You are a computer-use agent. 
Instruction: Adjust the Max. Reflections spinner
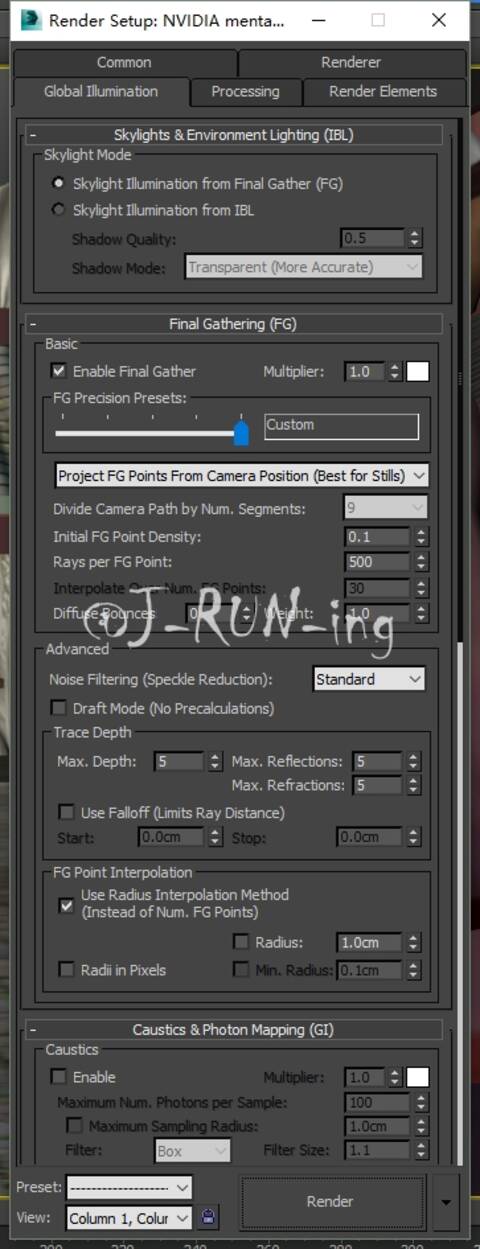tap(414, 761)
